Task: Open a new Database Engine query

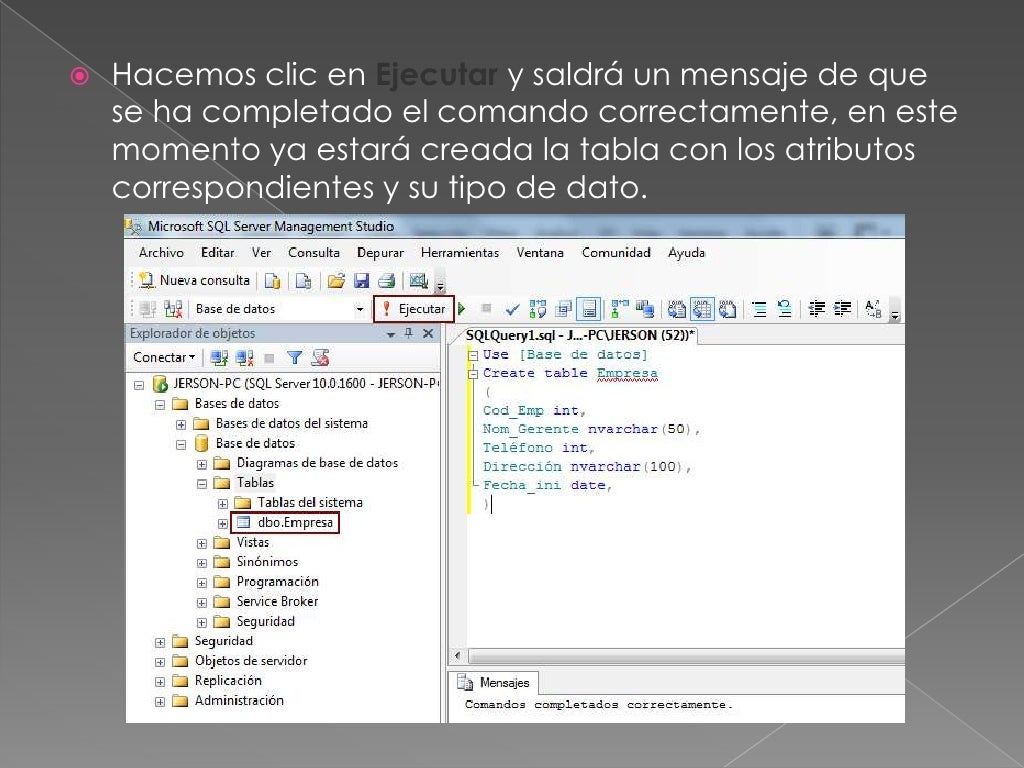Action: coord(272,281)
